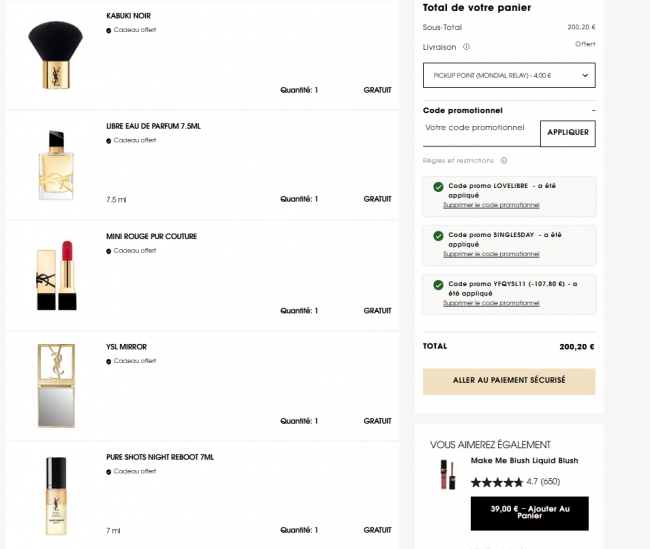Type in the promo code field
The image size is (650, 549).
pos(480,128)
